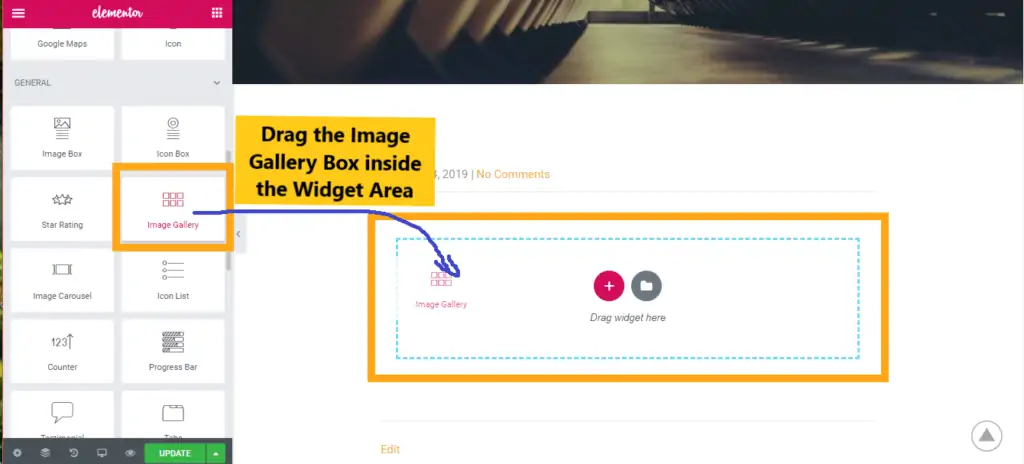Open the Update button options arrow
Image resolution: width=1024 pixels, height=464 pixels.
point(216,454)
